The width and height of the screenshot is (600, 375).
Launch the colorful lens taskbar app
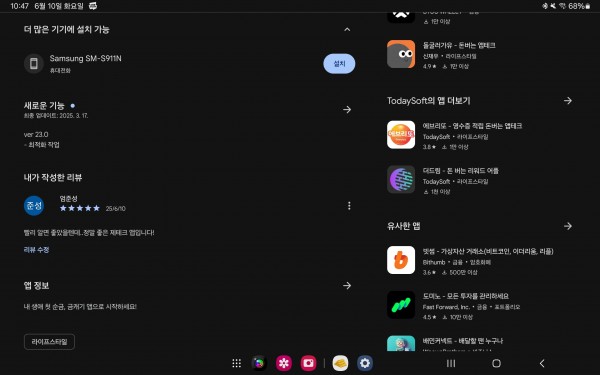click(259, 363)
